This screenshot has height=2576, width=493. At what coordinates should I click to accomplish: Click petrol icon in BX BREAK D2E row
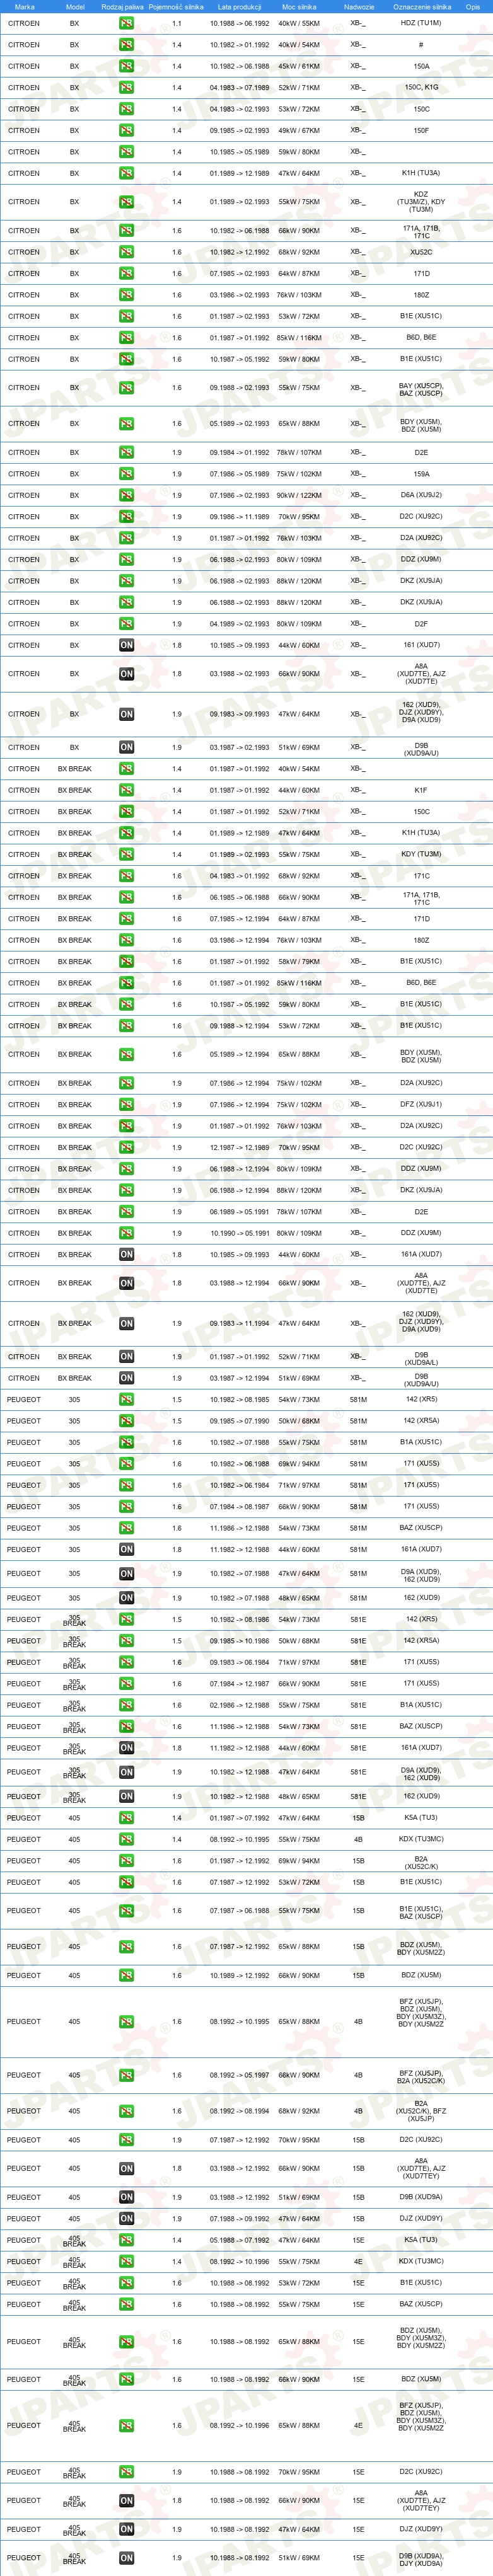(x=126, y=1212)
